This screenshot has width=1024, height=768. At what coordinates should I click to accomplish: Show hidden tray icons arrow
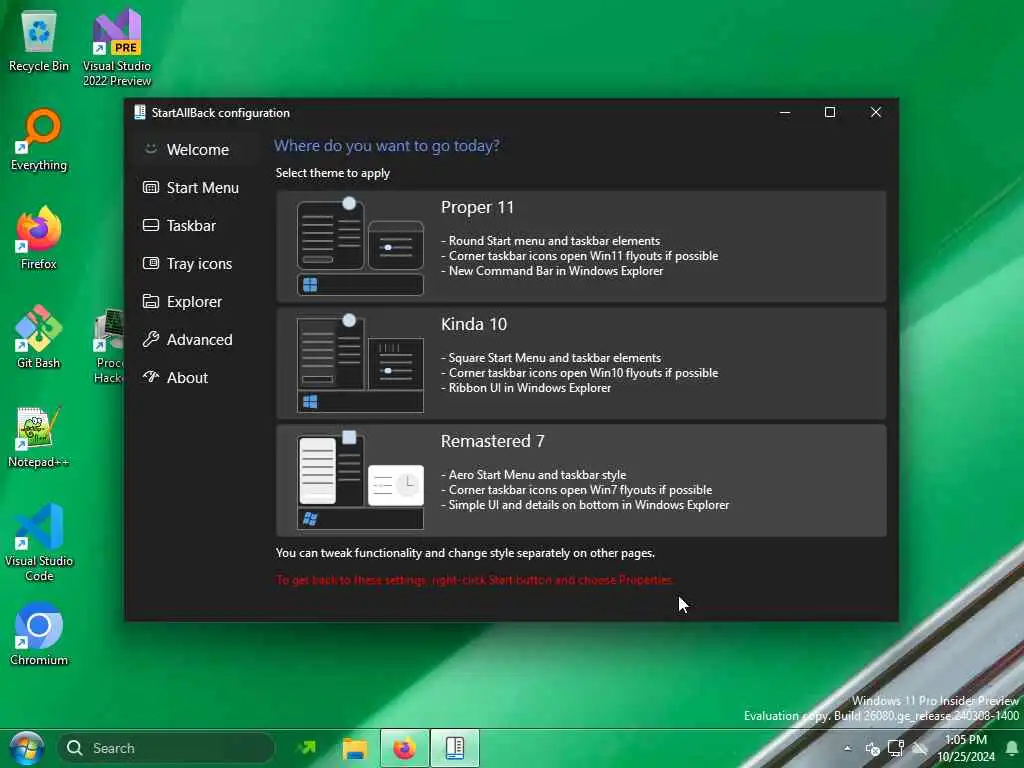tap(847, 748)
